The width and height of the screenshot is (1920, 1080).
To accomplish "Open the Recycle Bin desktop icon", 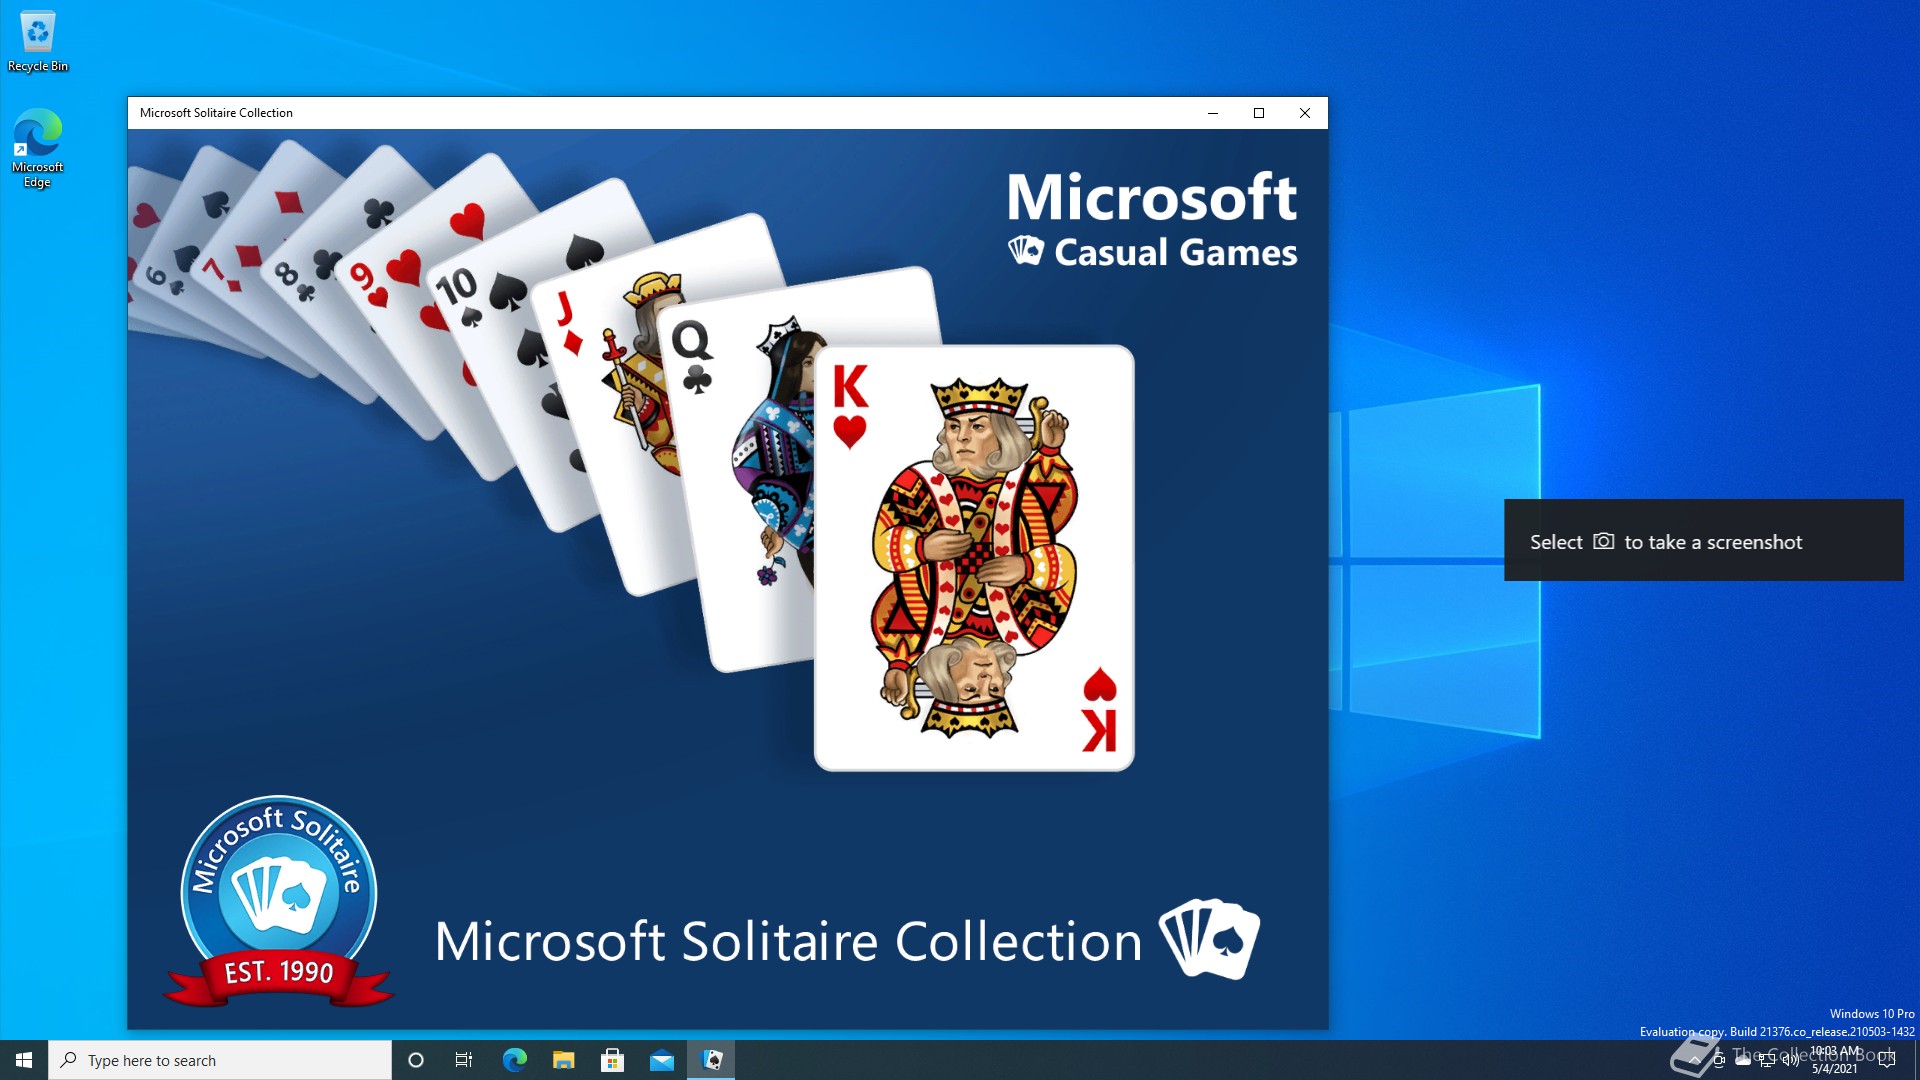I will [x=38, y=42].
